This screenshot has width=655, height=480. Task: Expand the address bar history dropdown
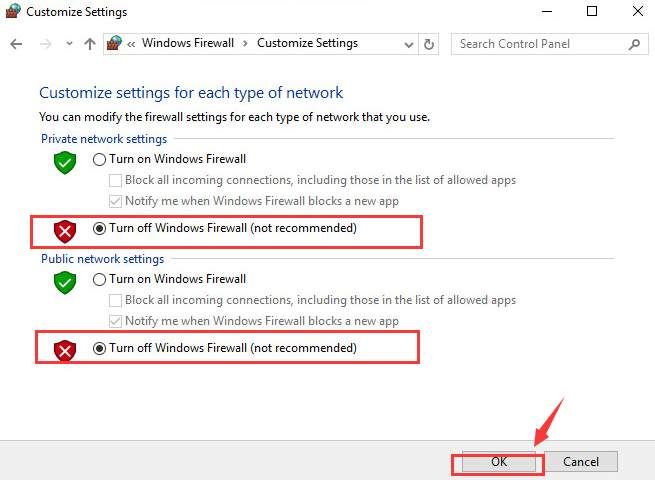[x=406, y=44]
